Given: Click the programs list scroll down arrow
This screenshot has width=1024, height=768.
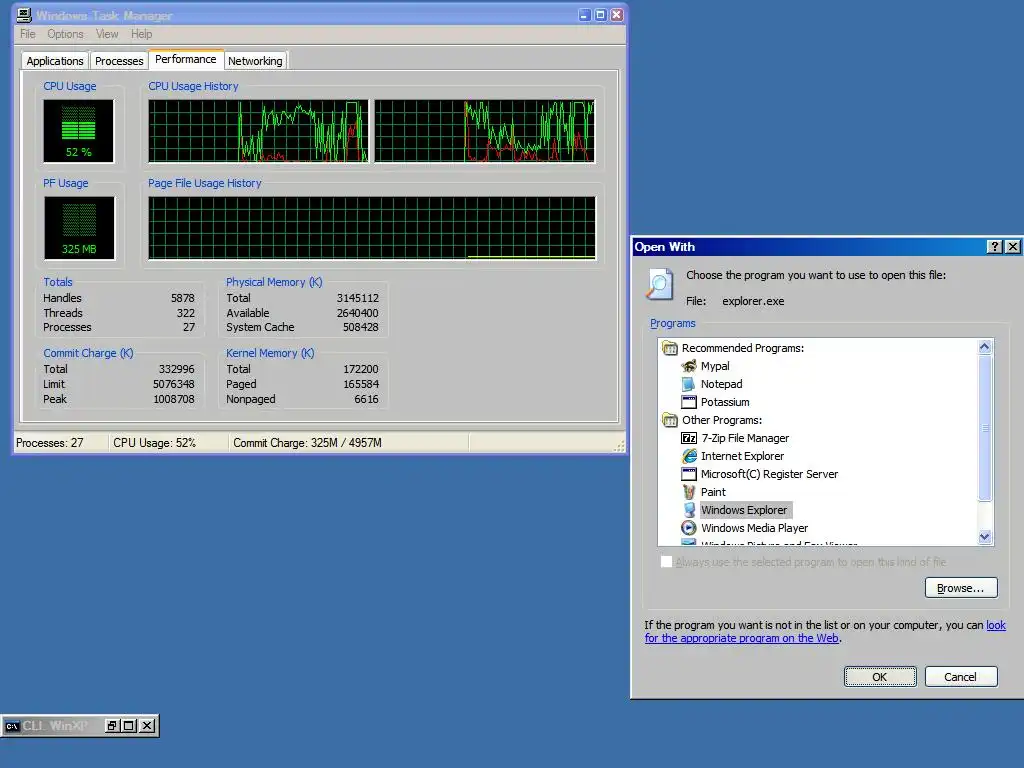Looking at the screenshot, I should (985, 537).
